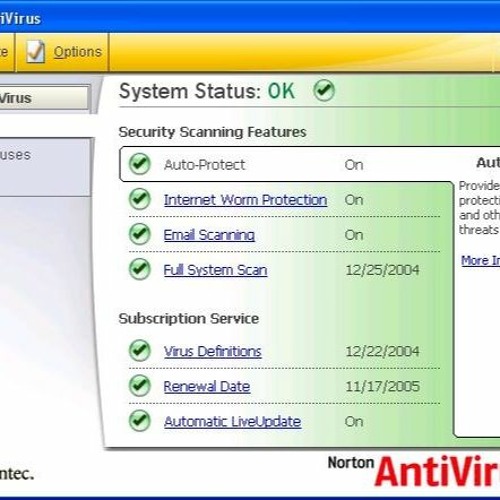Screen dimensions: 500x500
Task: Click the Email Scanning check icon
Action: coord(140,234)
